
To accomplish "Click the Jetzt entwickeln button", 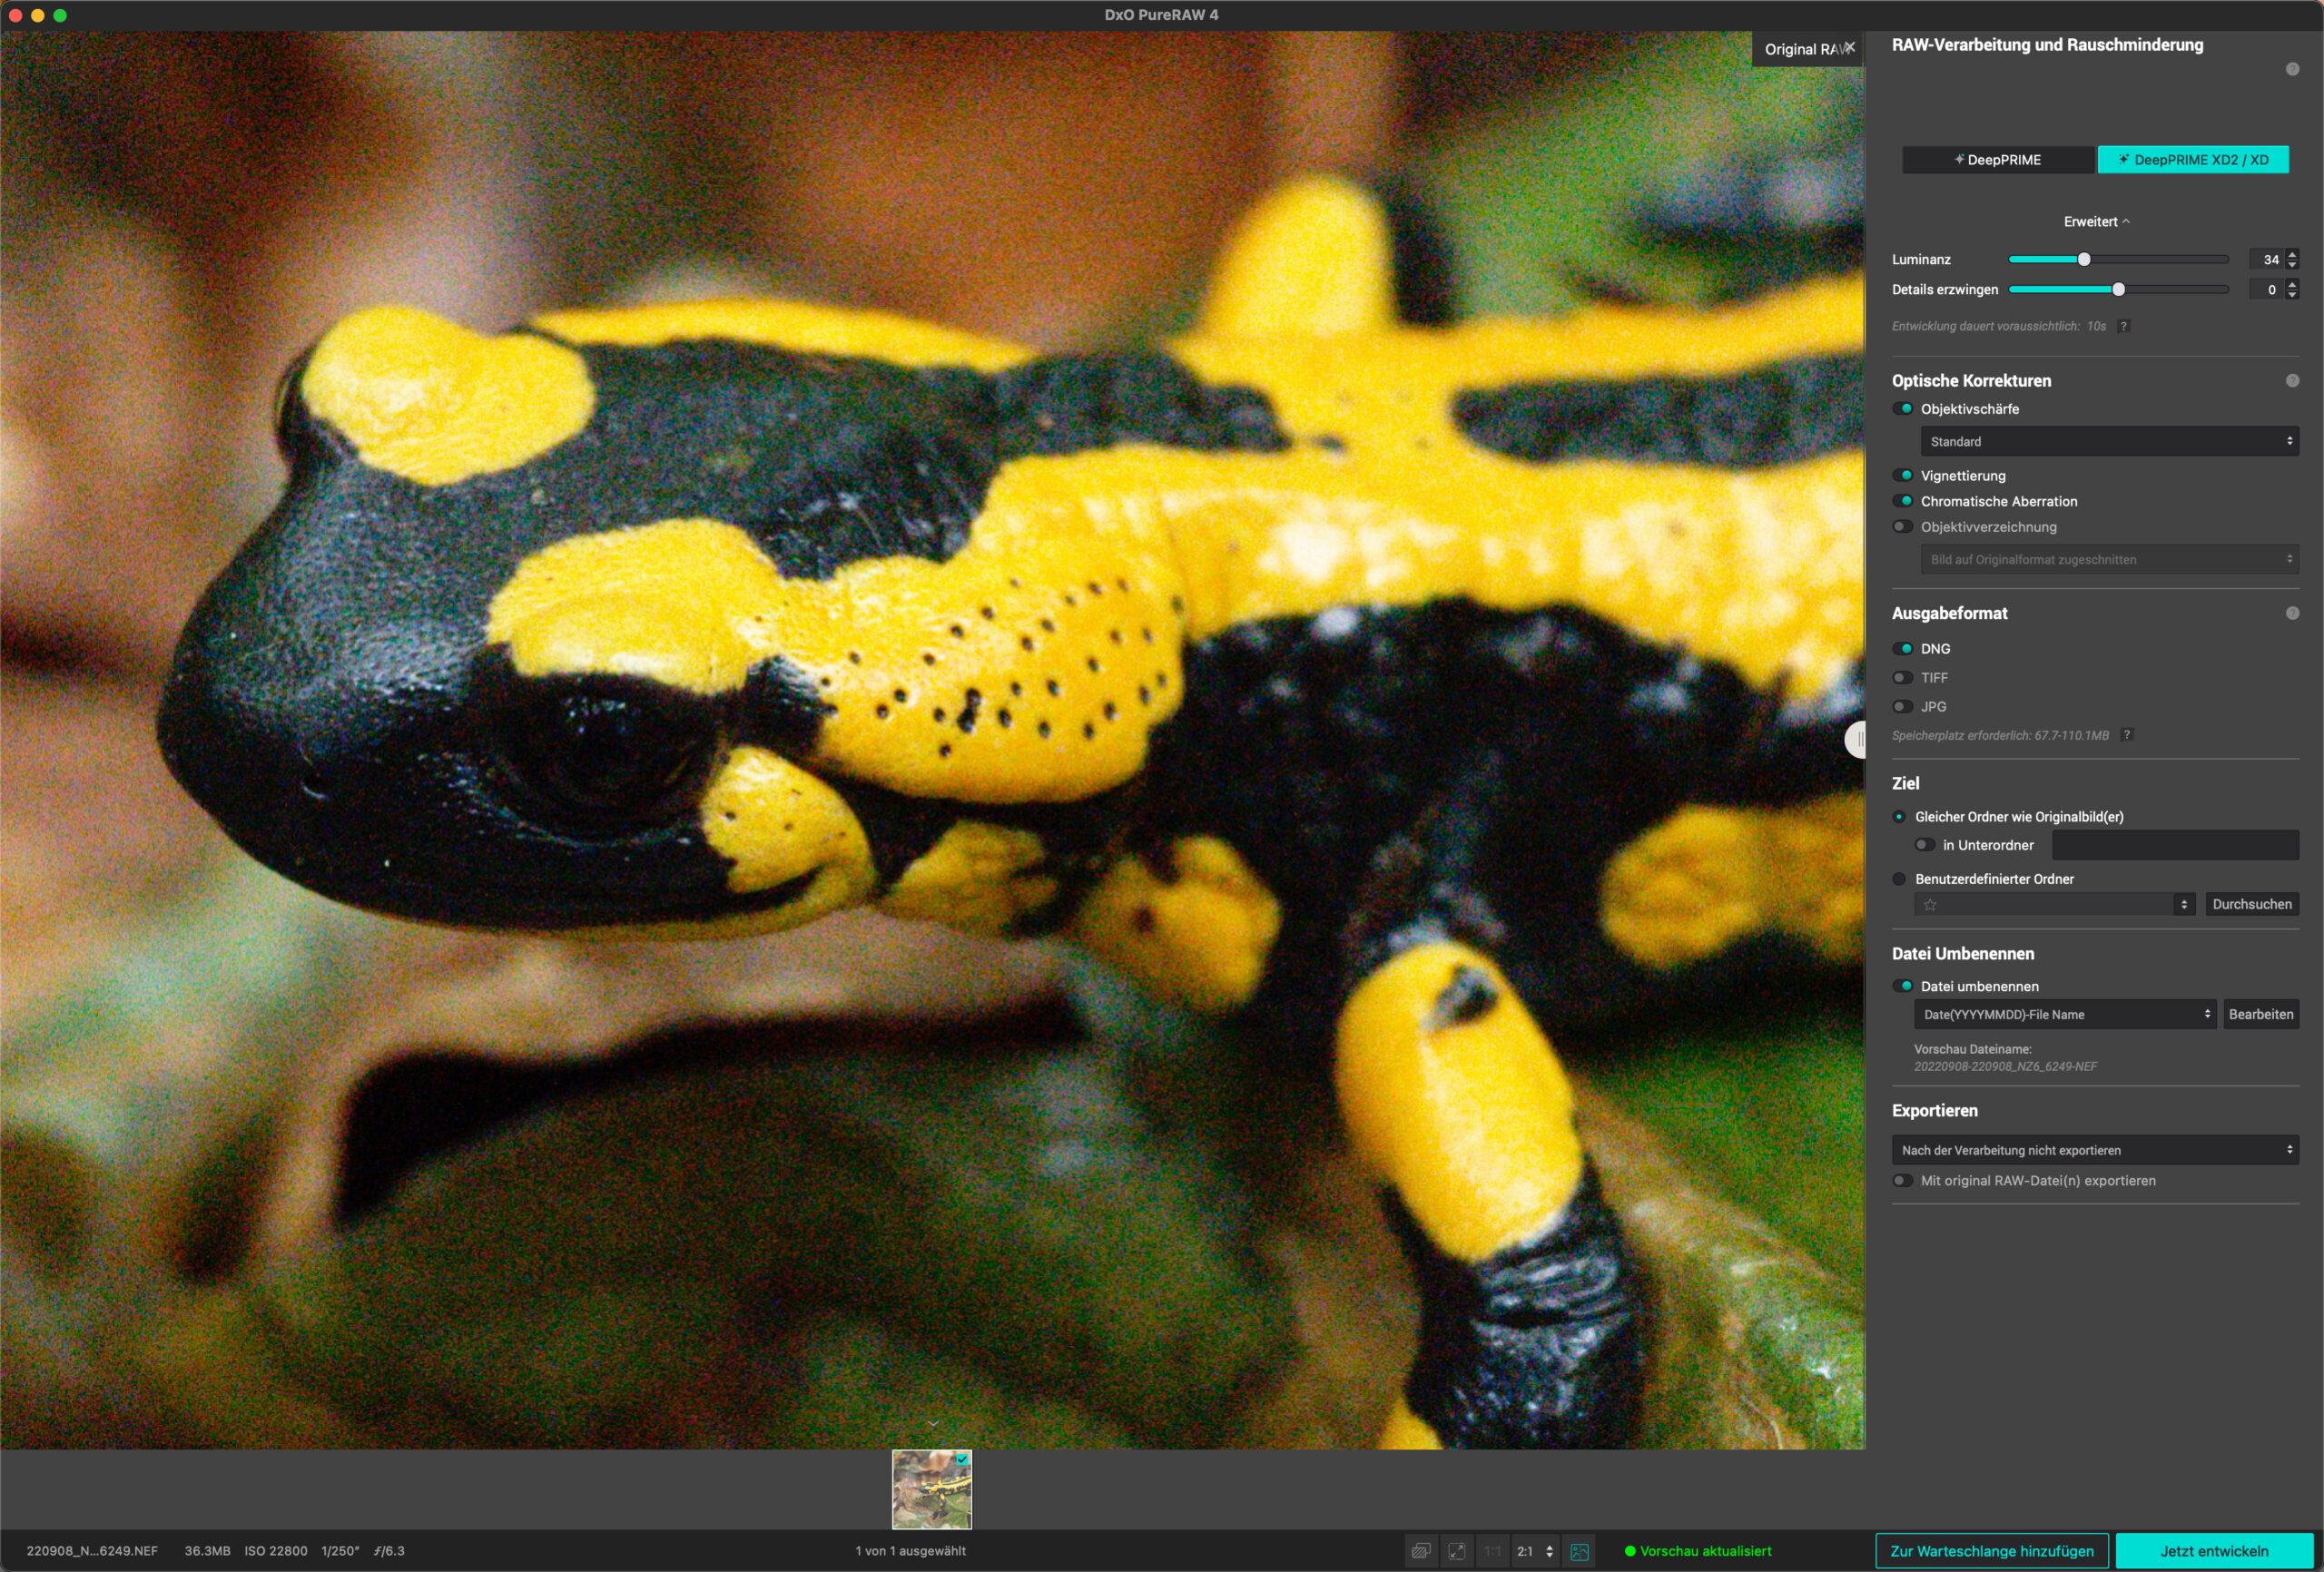I will pyautogui.click(x=2214, y=1551).
